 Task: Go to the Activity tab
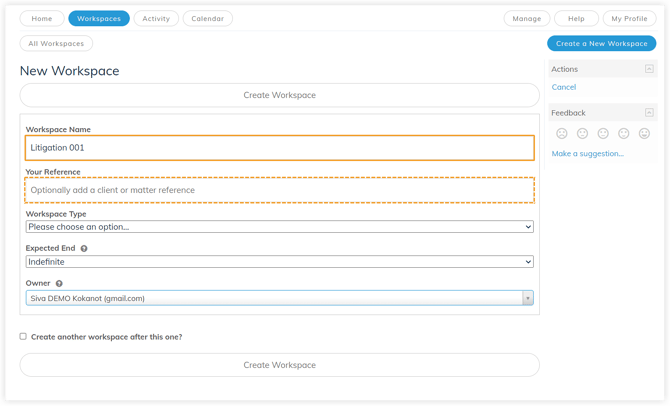[156, 18]
